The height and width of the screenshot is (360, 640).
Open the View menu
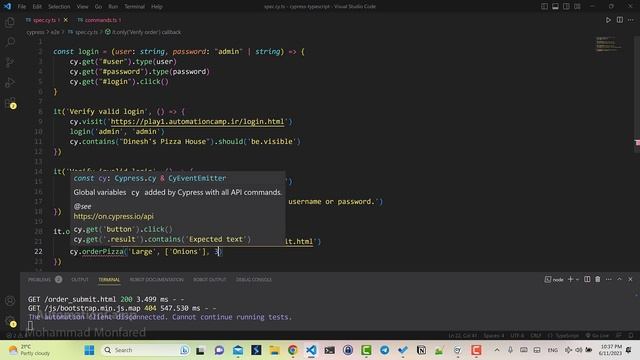pyautogui.click(x=82, y=7)
